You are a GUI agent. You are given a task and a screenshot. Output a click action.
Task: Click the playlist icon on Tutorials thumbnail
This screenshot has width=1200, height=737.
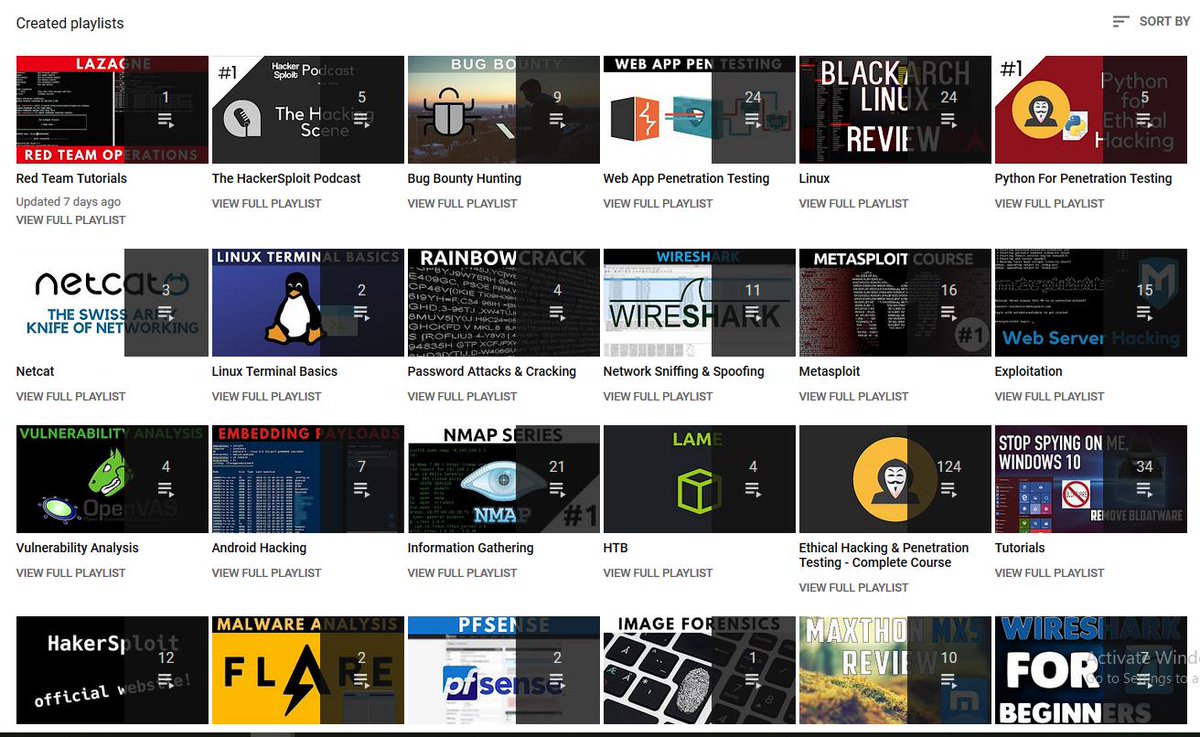pyautogui.click(x=1144, y=489)
